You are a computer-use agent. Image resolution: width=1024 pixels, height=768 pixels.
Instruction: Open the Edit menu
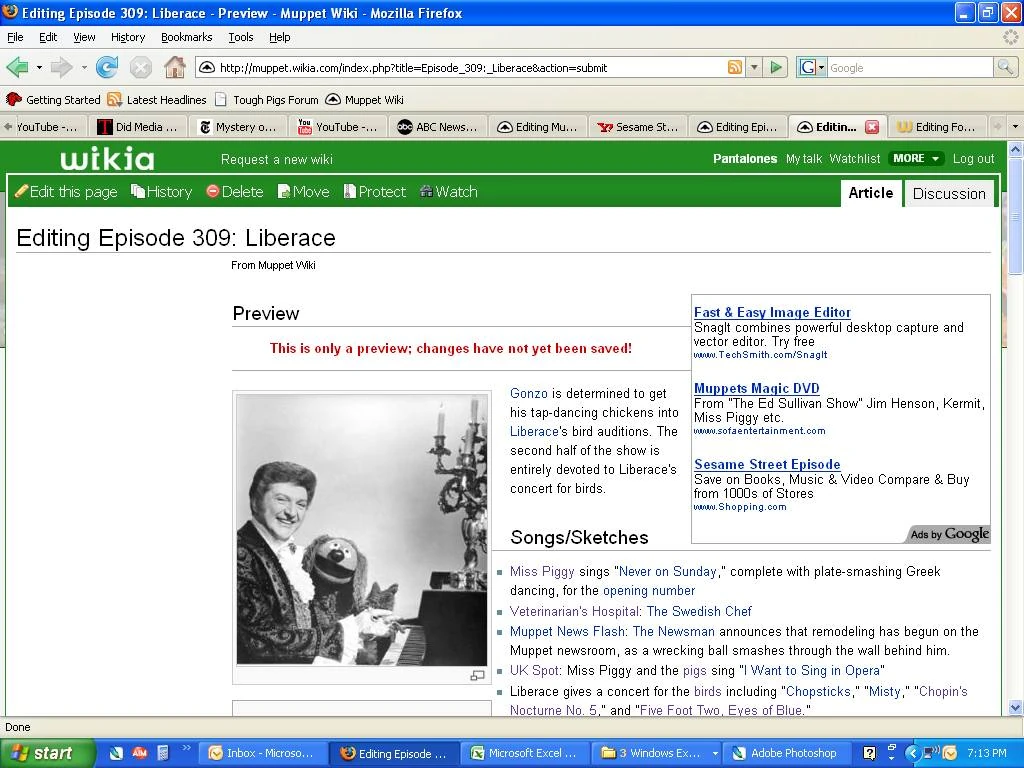tap(48, 37)
